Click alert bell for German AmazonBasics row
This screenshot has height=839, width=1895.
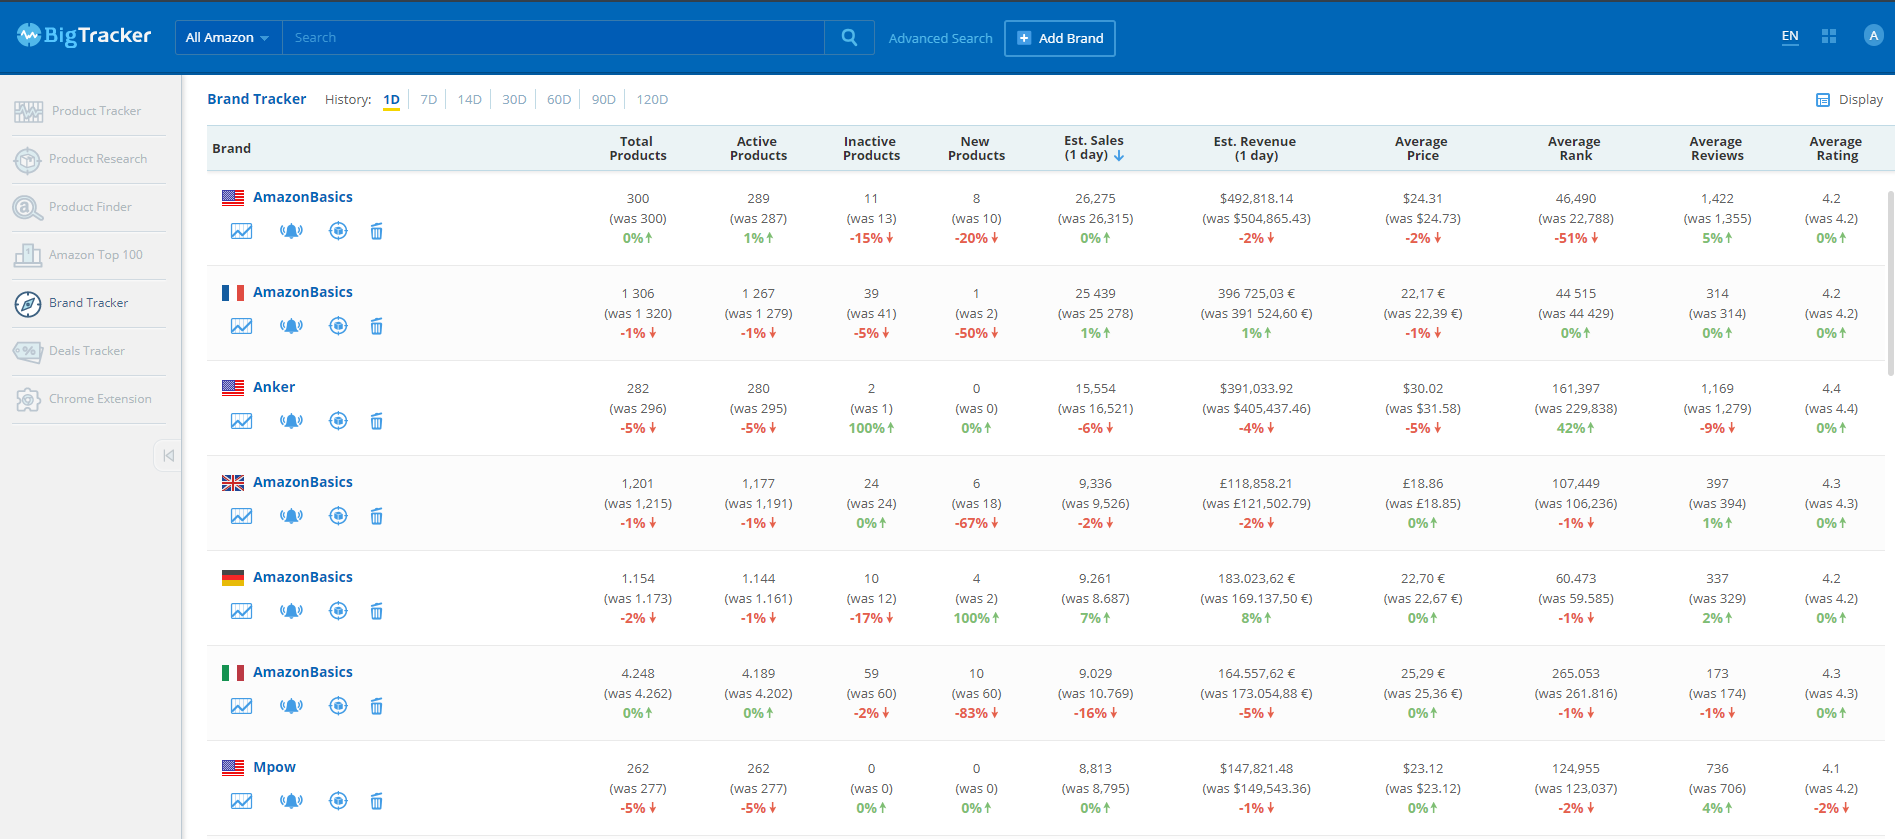point(291,611)
